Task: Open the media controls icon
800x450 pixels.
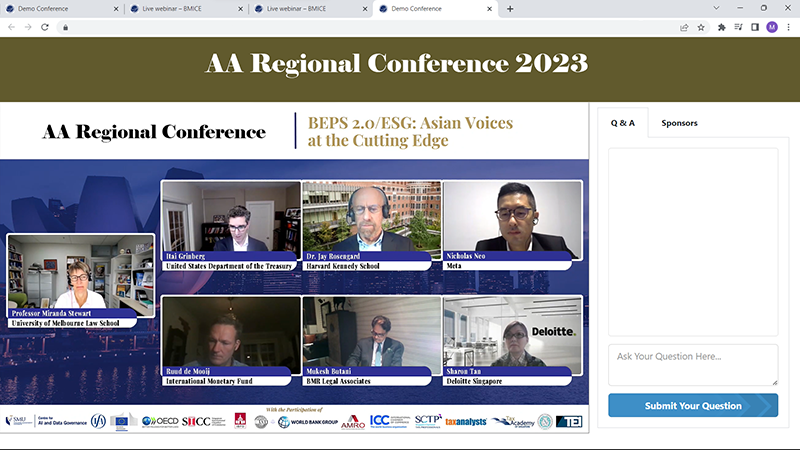Action: click(x=738, y=27)
